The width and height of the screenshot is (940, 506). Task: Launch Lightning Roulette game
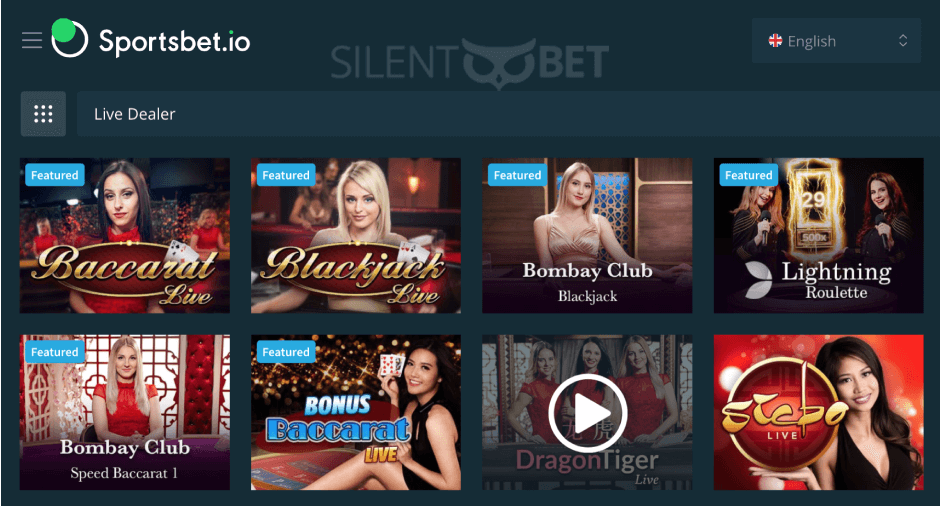click(818, 236)
